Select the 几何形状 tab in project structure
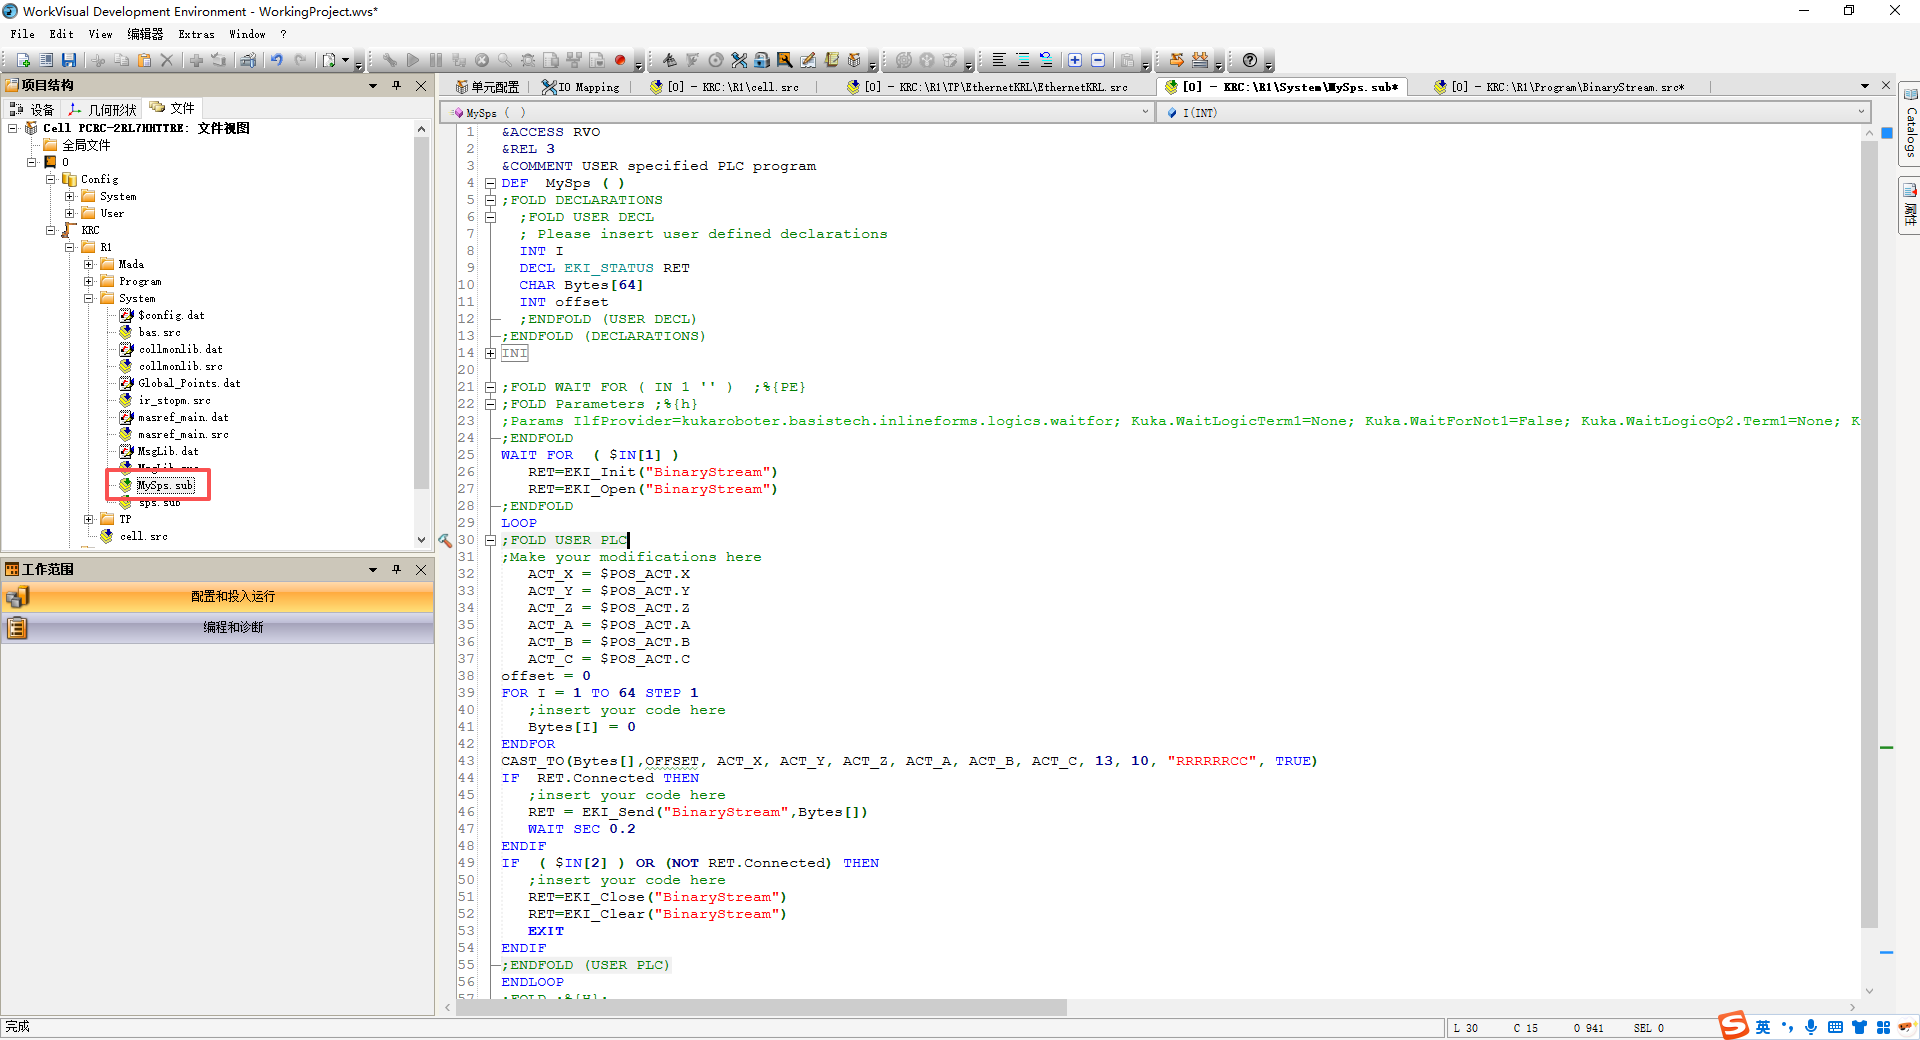This screenshot has height=1040, width=1920. (x=102, y=109)
